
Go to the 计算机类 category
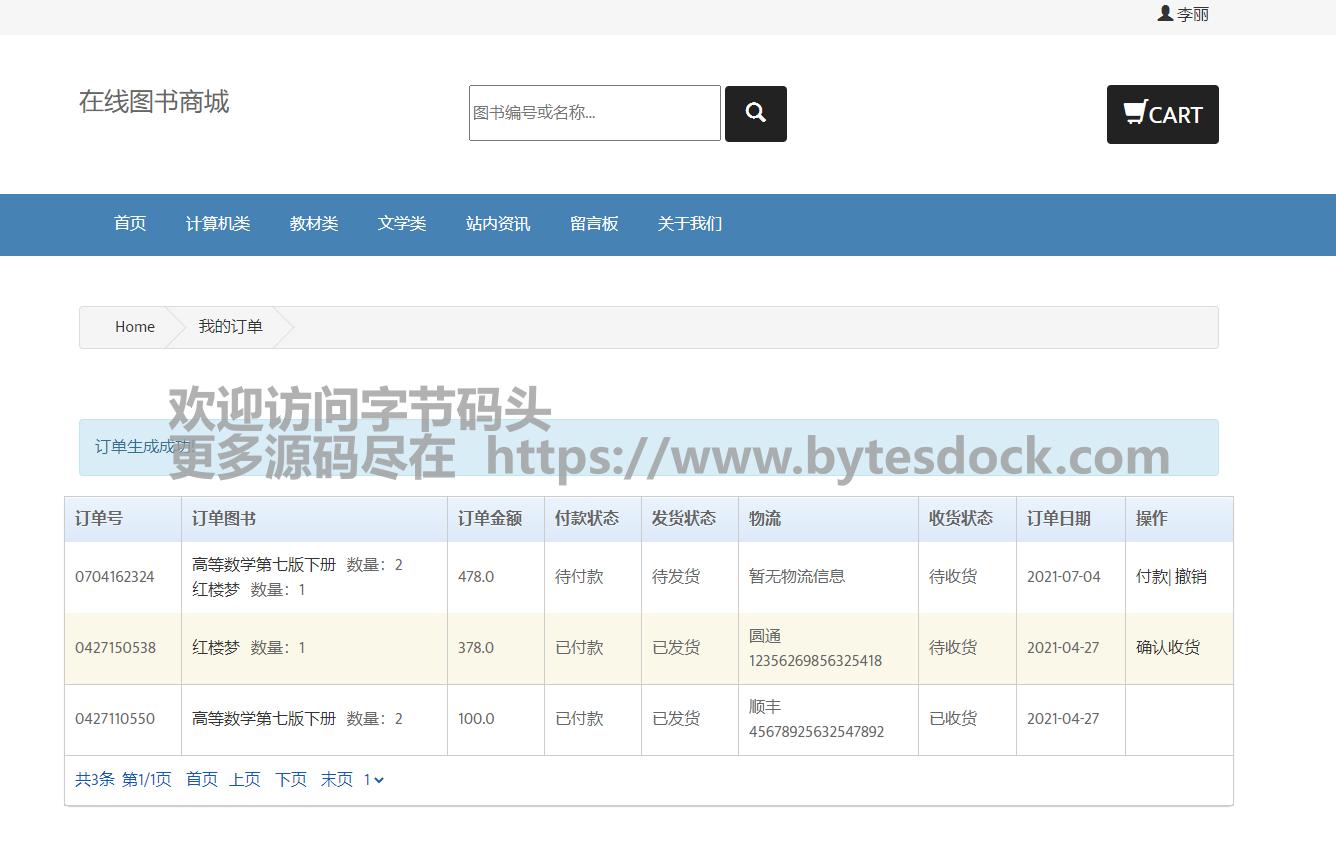(x=218, y=224)
